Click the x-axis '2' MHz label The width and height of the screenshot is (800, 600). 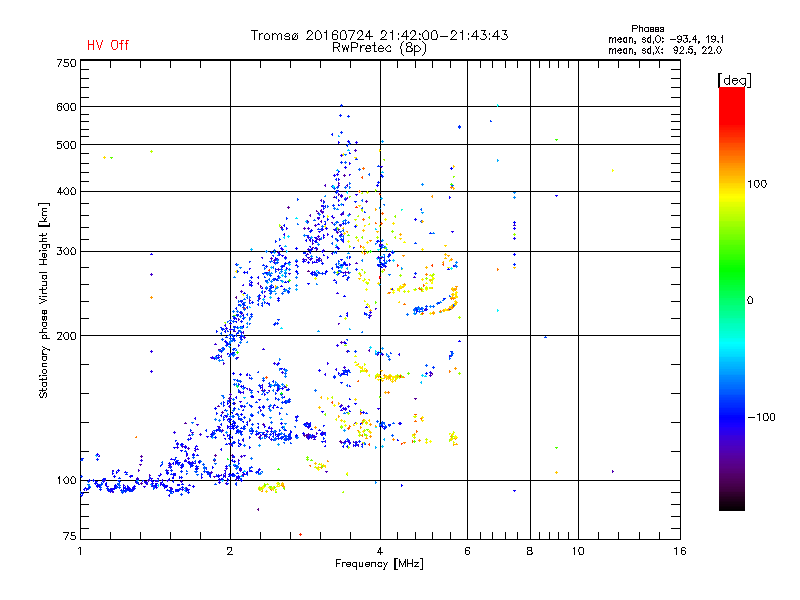click(x=230, y=551)
